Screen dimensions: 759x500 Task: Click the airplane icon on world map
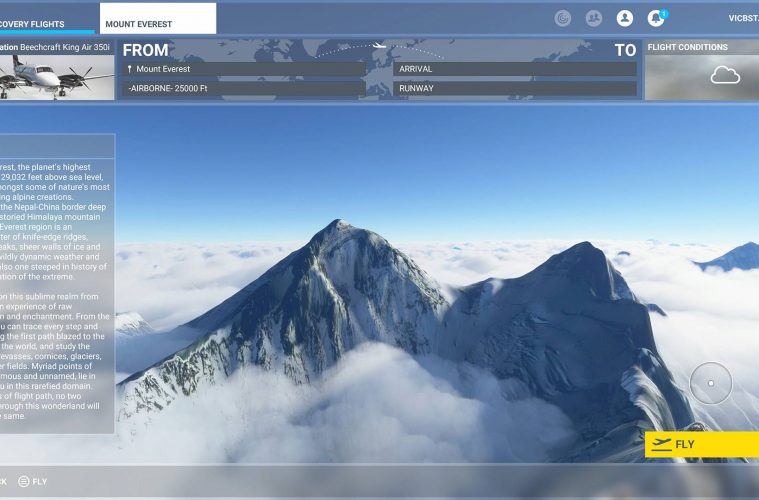pyautogui.click(x=380, y=46)
